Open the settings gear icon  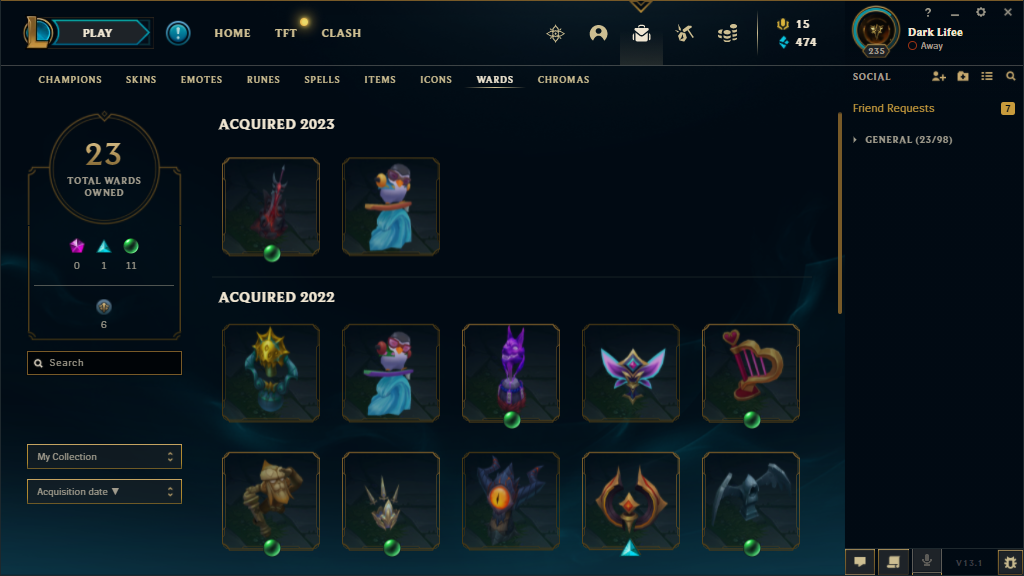tap(980, 12)
